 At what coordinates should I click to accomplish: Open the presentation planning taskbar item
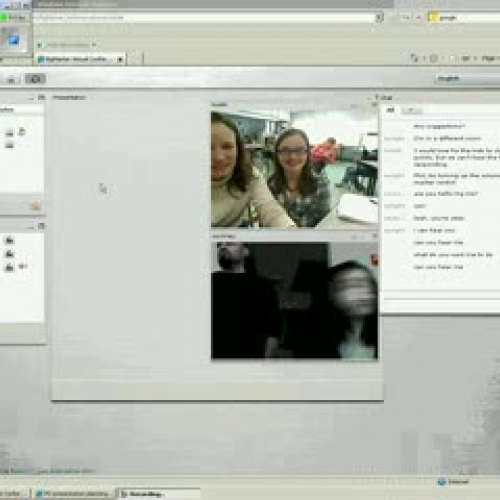(x=73, y=494)
